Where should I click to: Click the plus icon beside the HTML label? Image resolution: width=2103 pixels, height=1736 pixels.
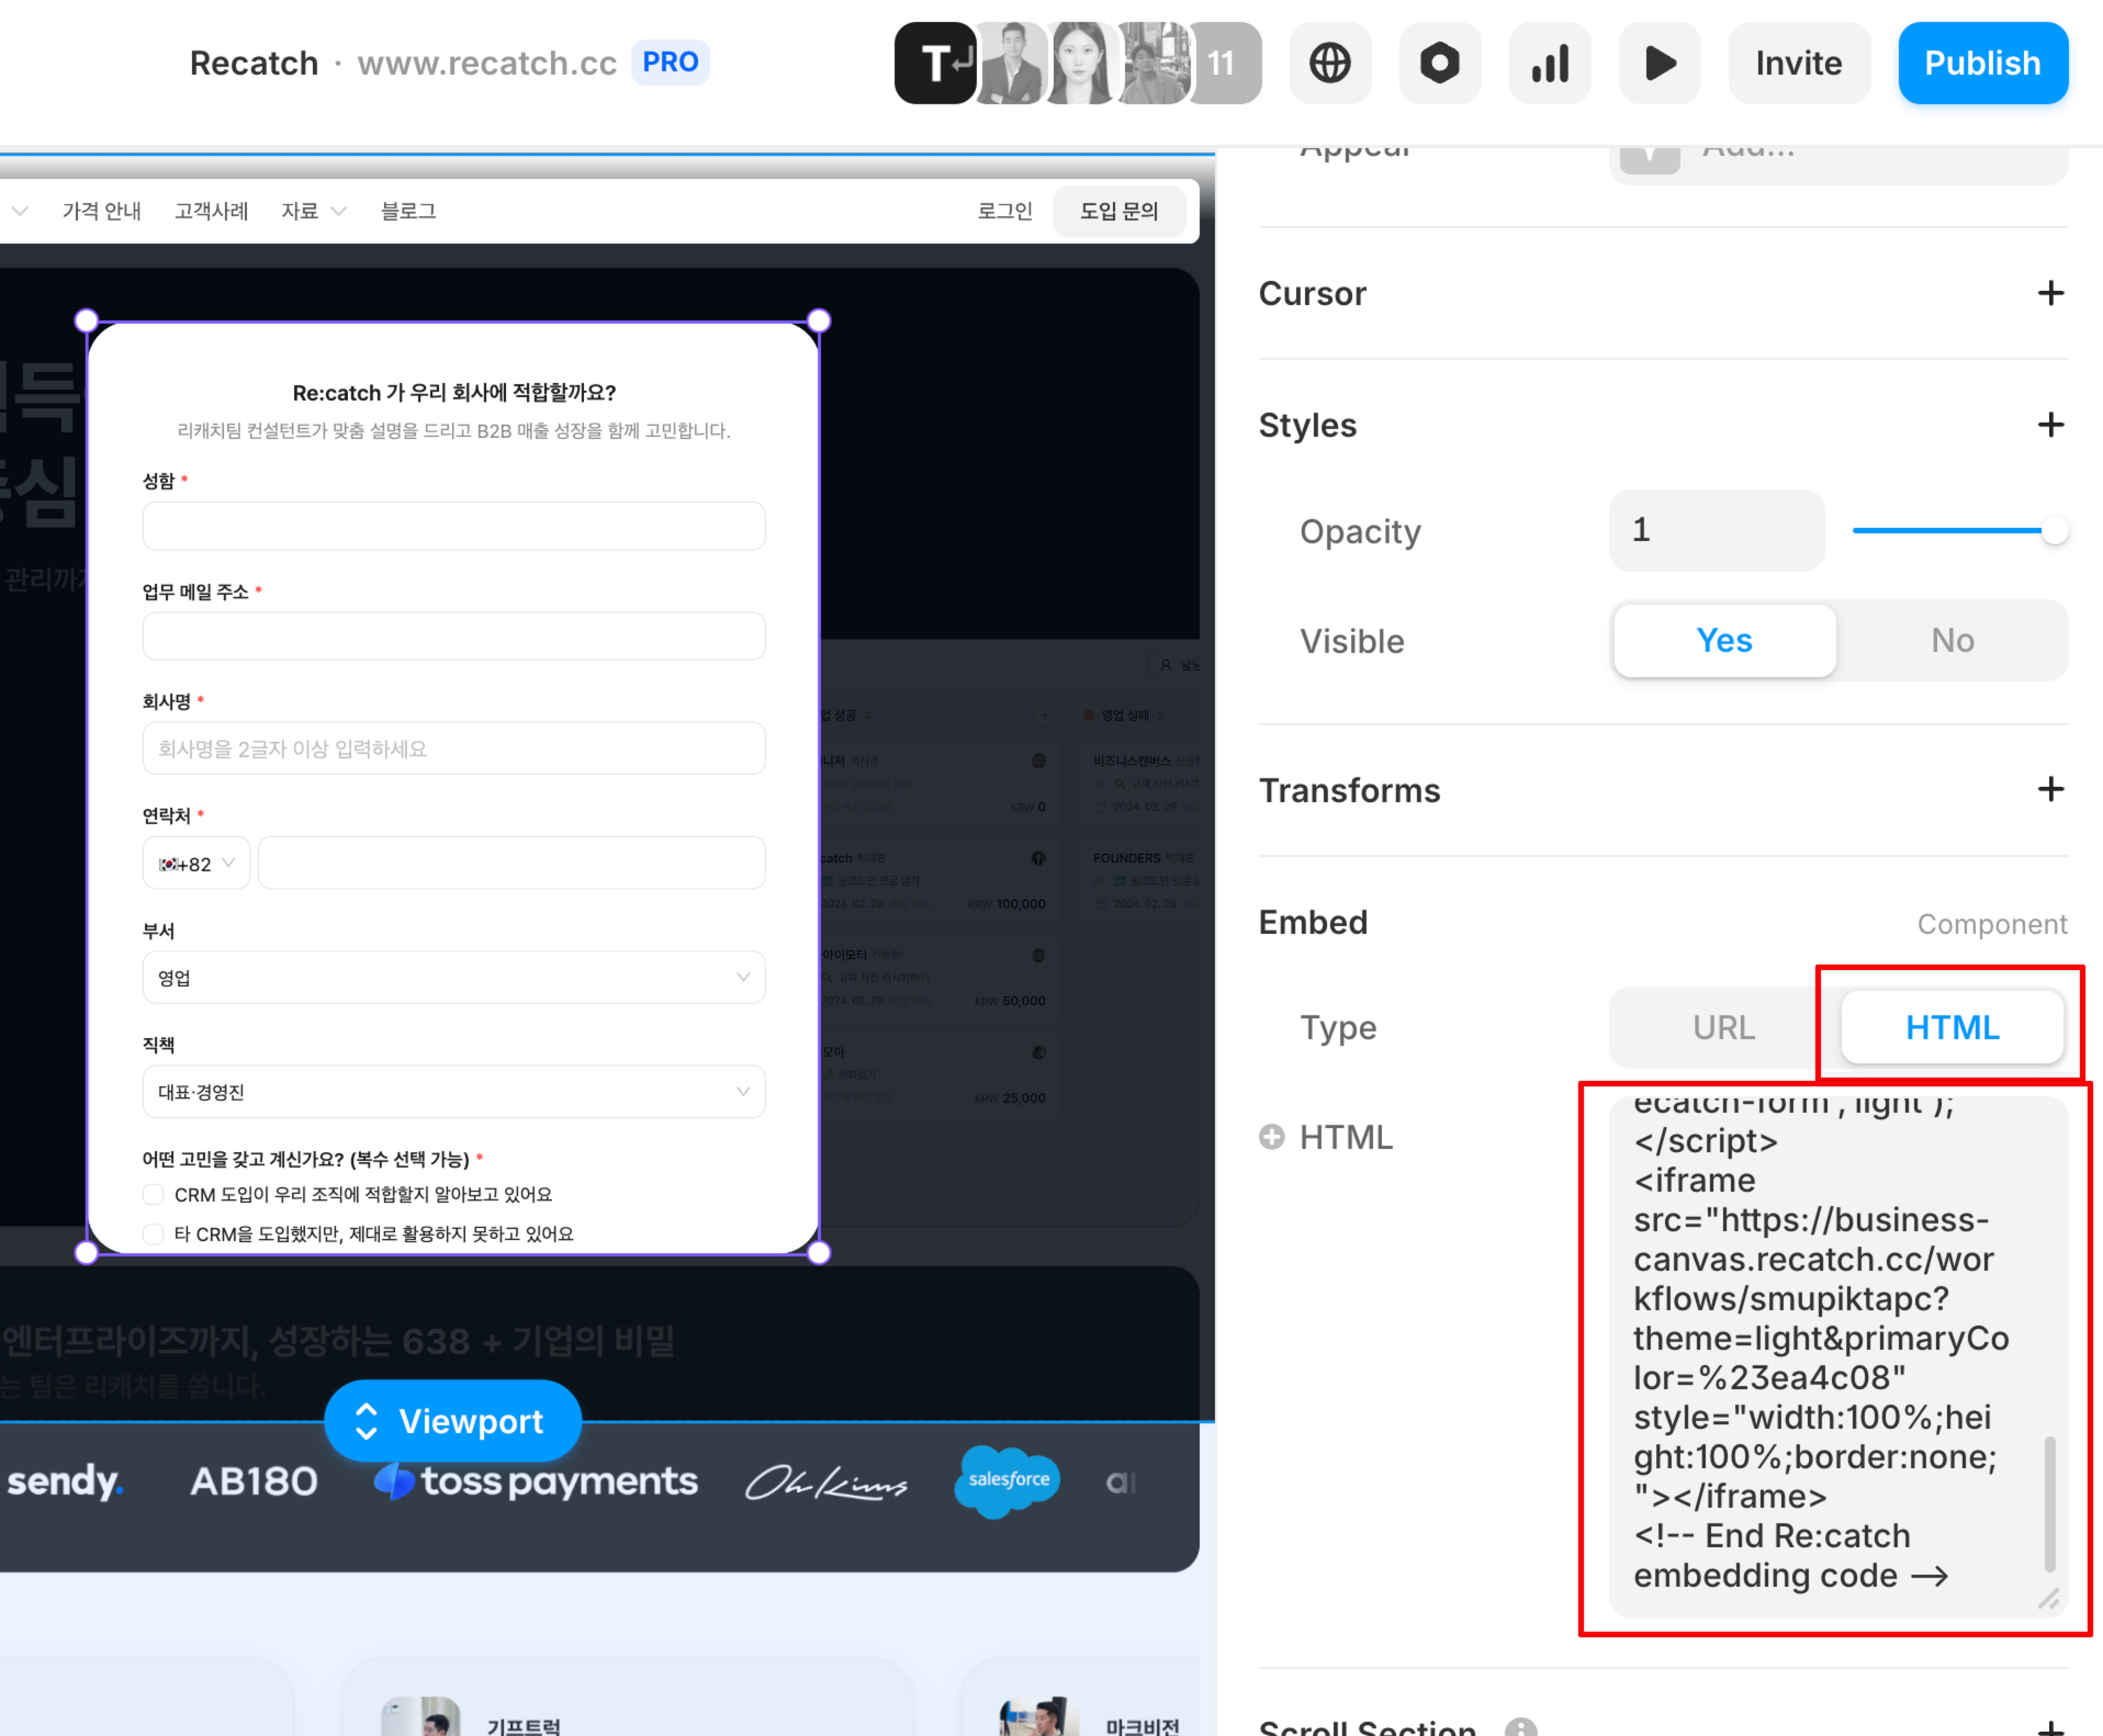pos(1271,1137)
